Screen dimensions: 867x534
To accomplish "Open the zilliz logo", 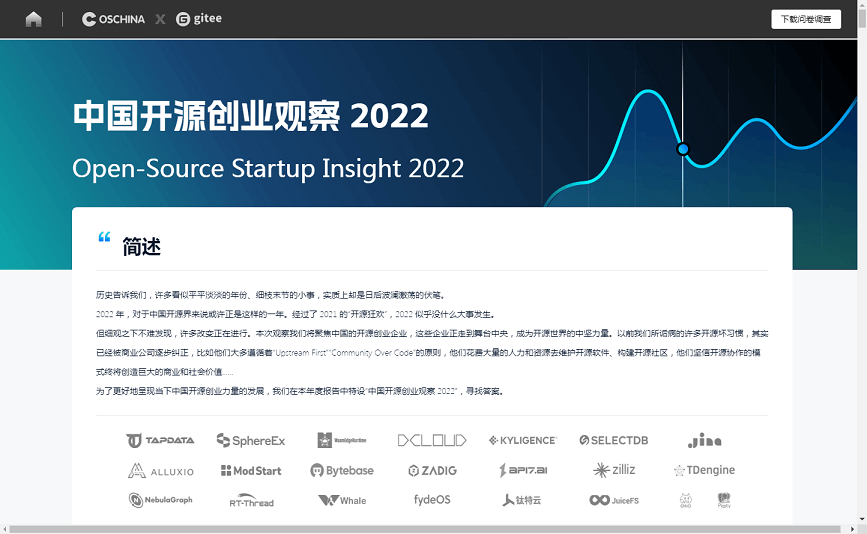I will point(614,470).
